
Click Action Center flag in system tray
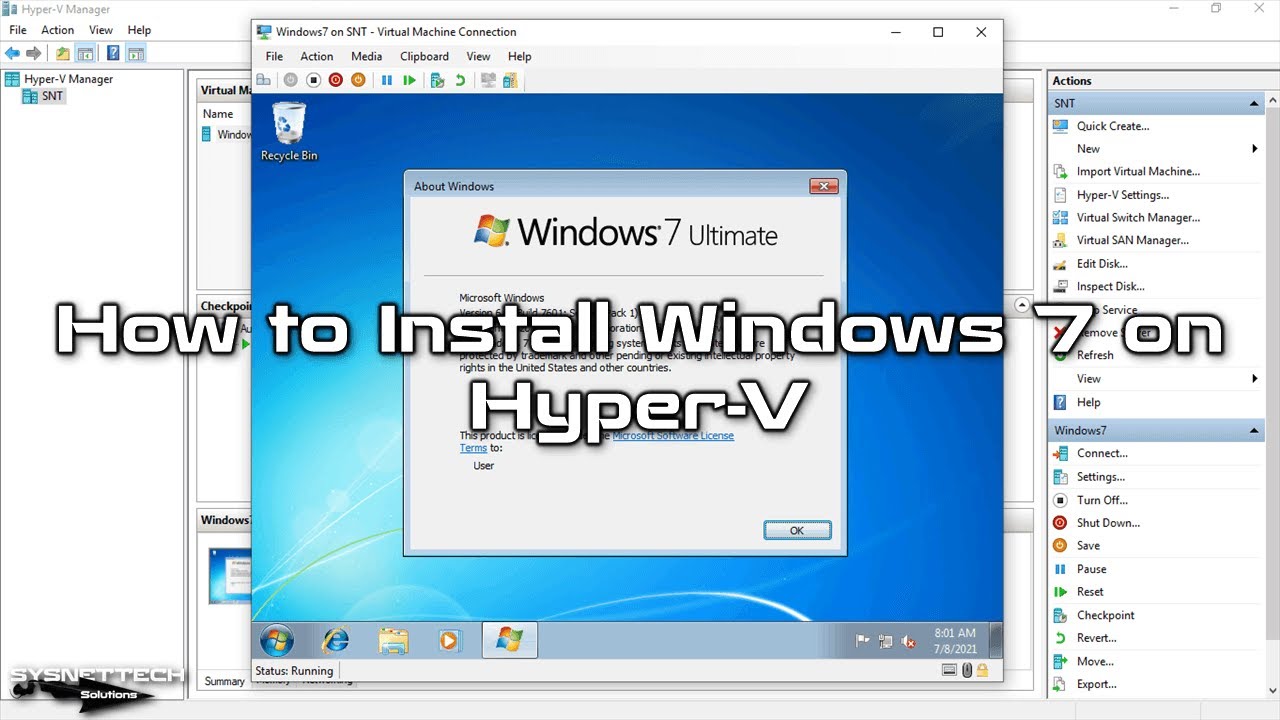point(862,641)
